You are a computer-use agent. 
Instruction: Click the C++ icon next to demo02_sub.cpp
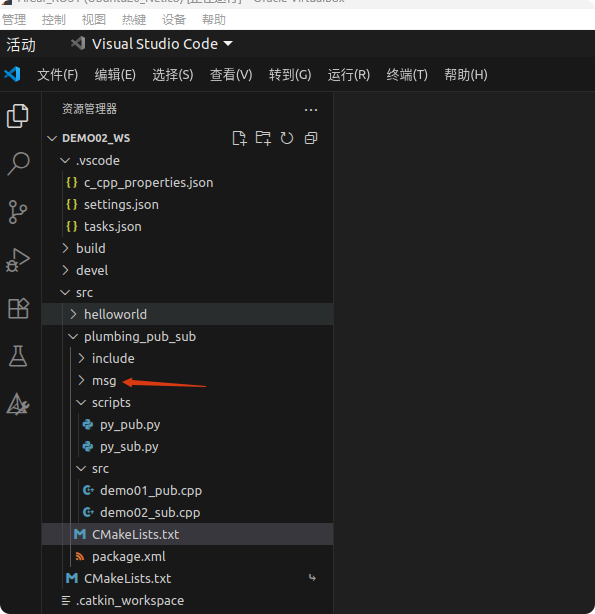tap(88, 512)
